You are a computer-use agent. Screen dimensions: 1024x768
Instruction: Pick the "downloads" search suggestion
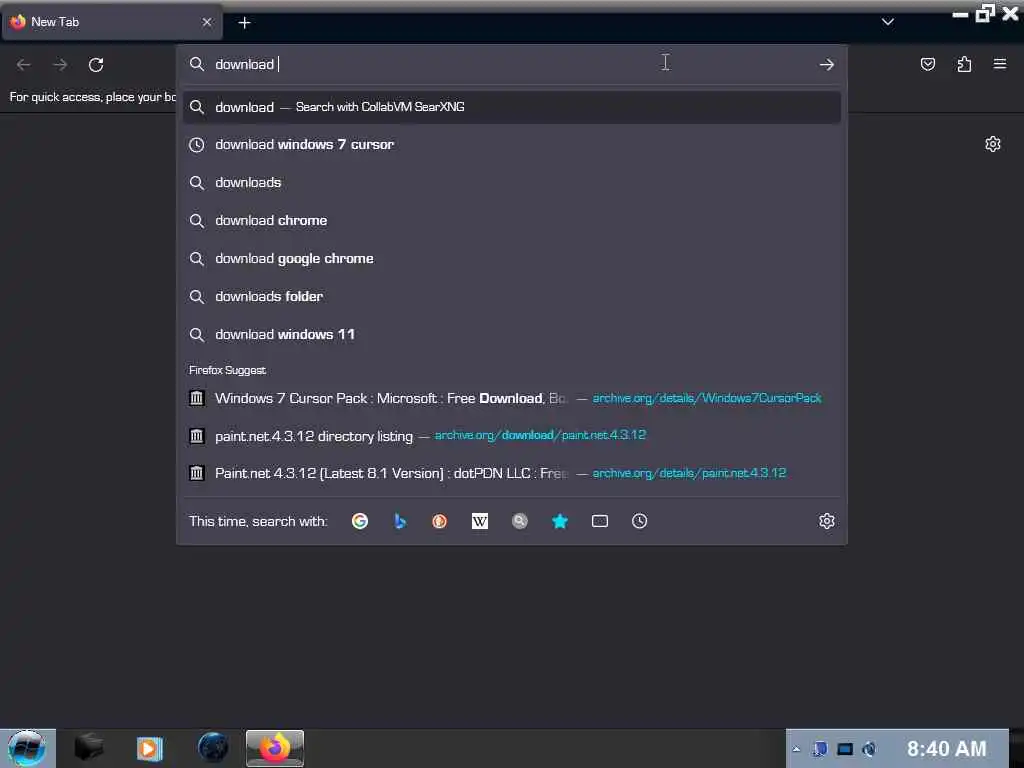[x=511, y=182]
